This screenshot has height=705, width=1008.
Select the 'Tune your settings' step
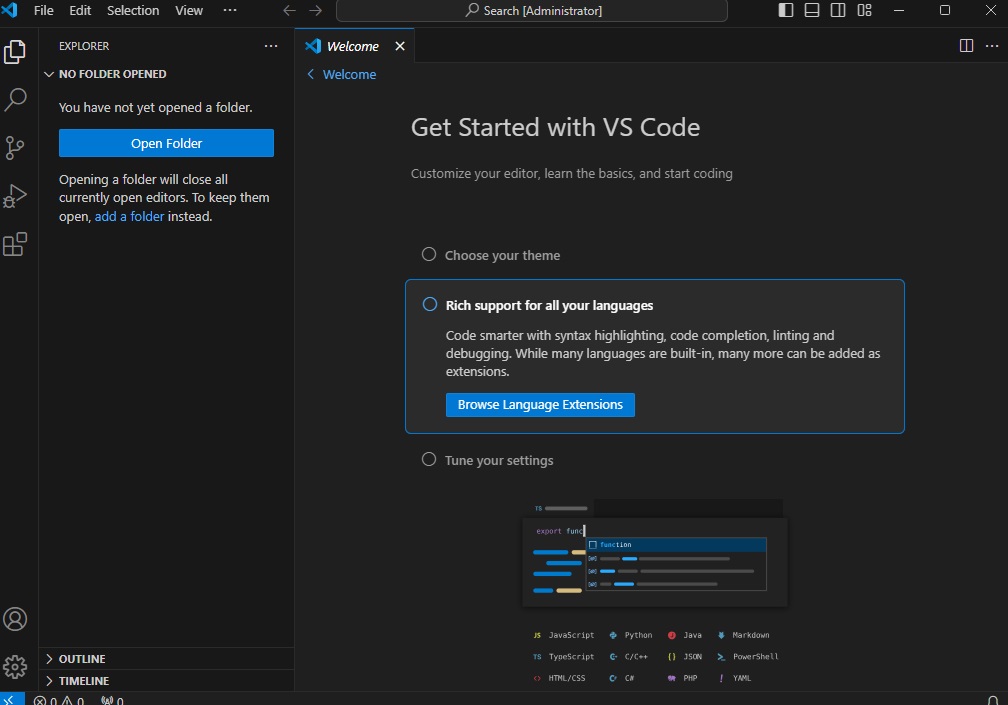coord(498,460)
